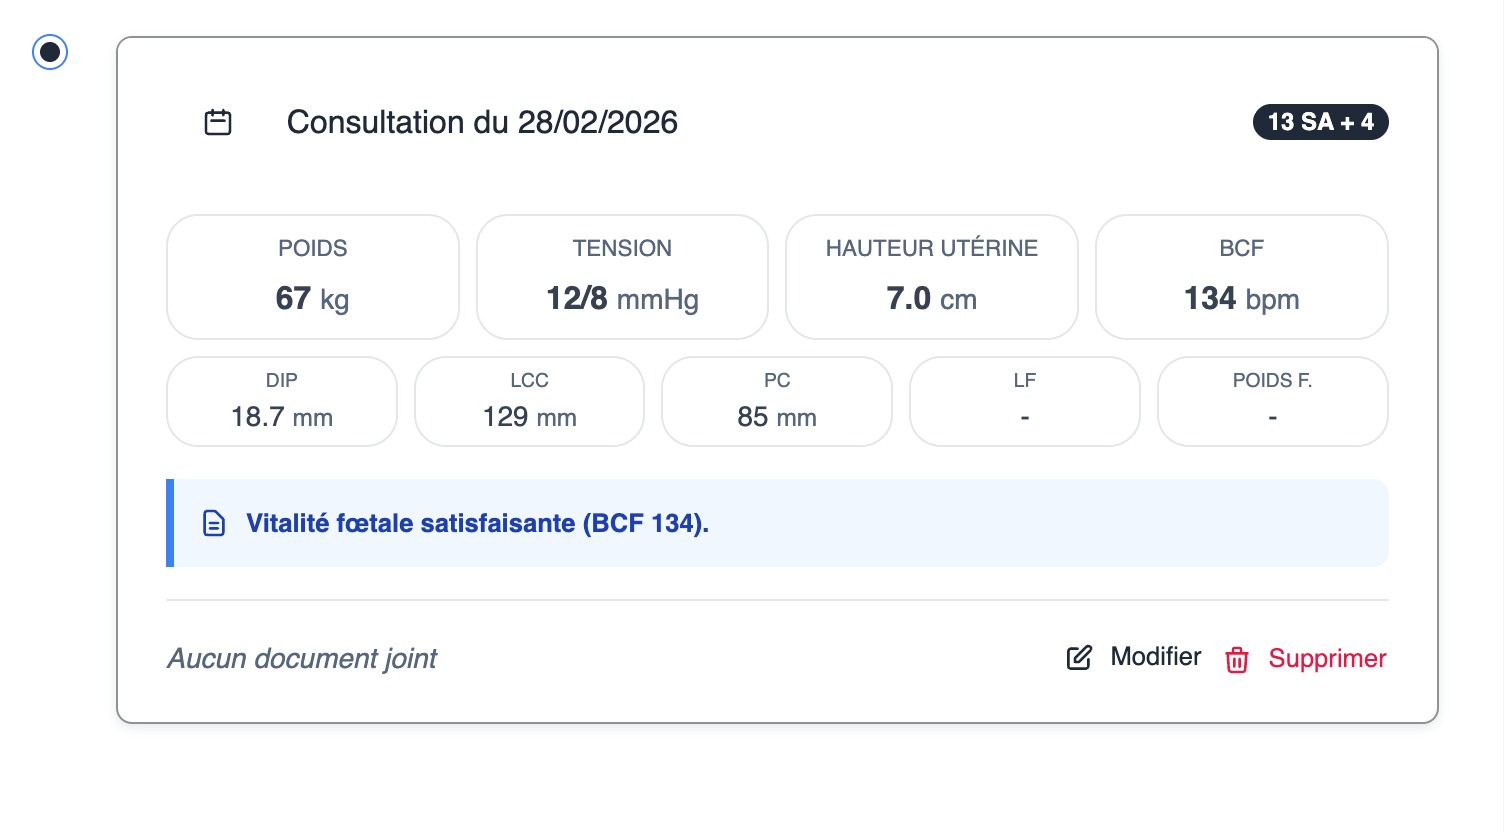Click the TENSION 12/8 mmHg card
The image size is (1504, 832).
pyautogui.click(x=622, y=276)
